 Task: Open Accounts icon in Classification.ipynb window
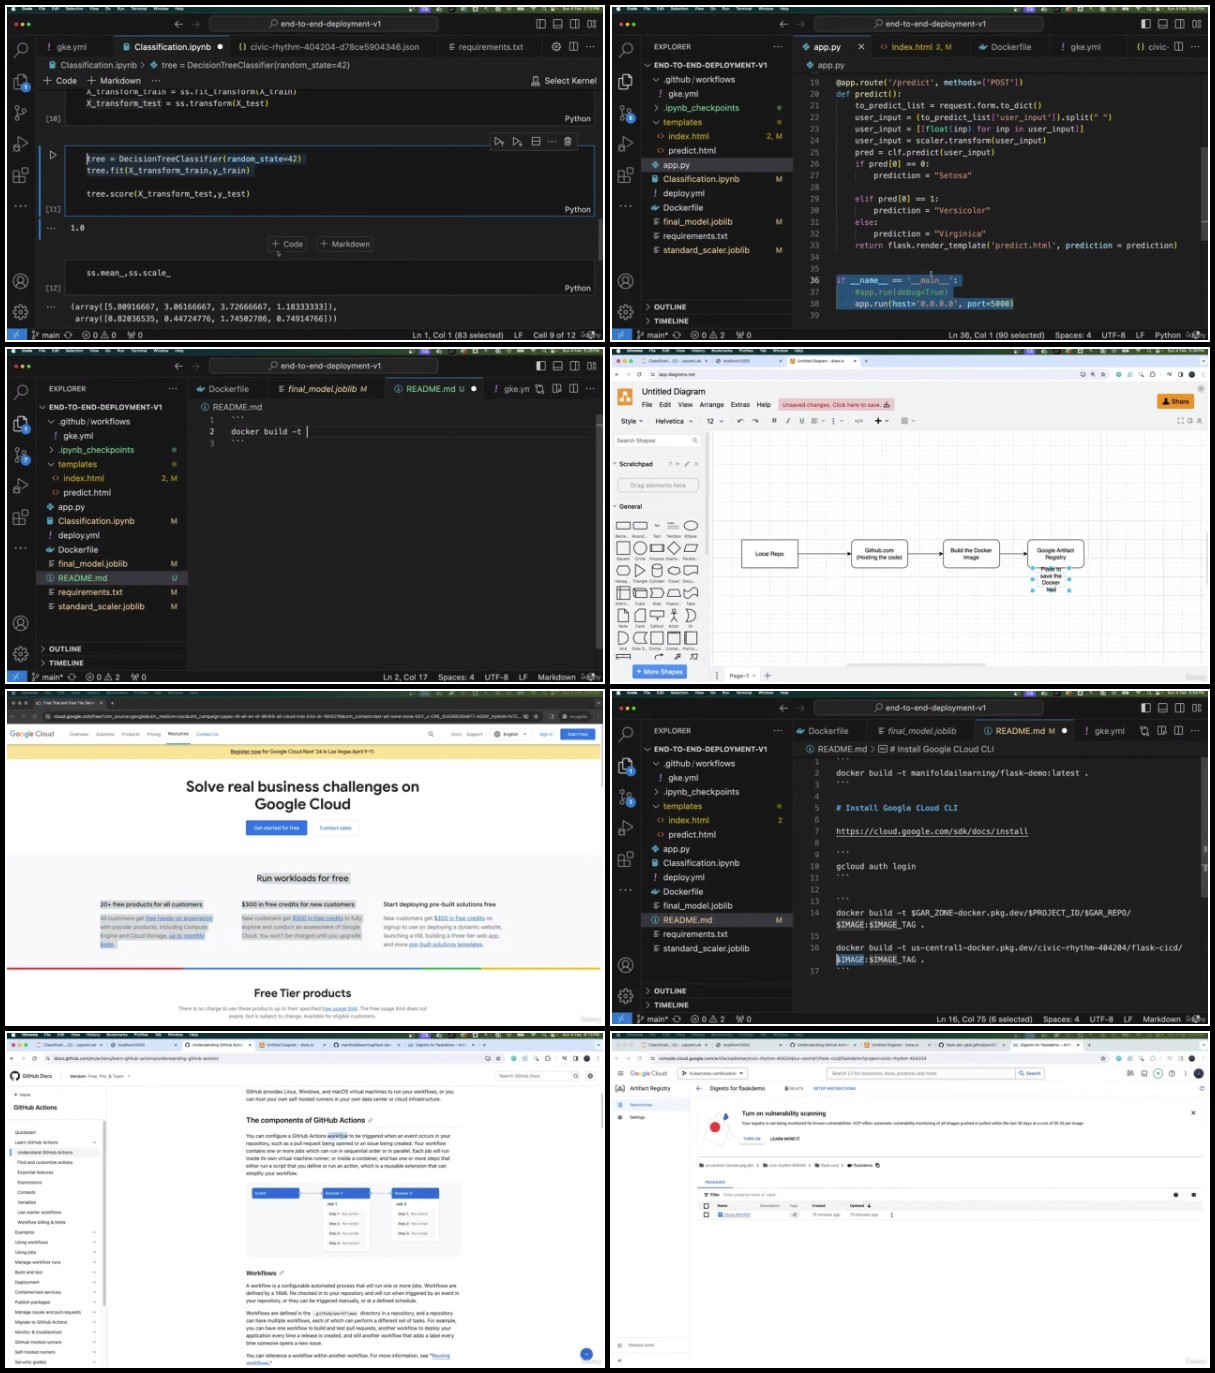20,282
